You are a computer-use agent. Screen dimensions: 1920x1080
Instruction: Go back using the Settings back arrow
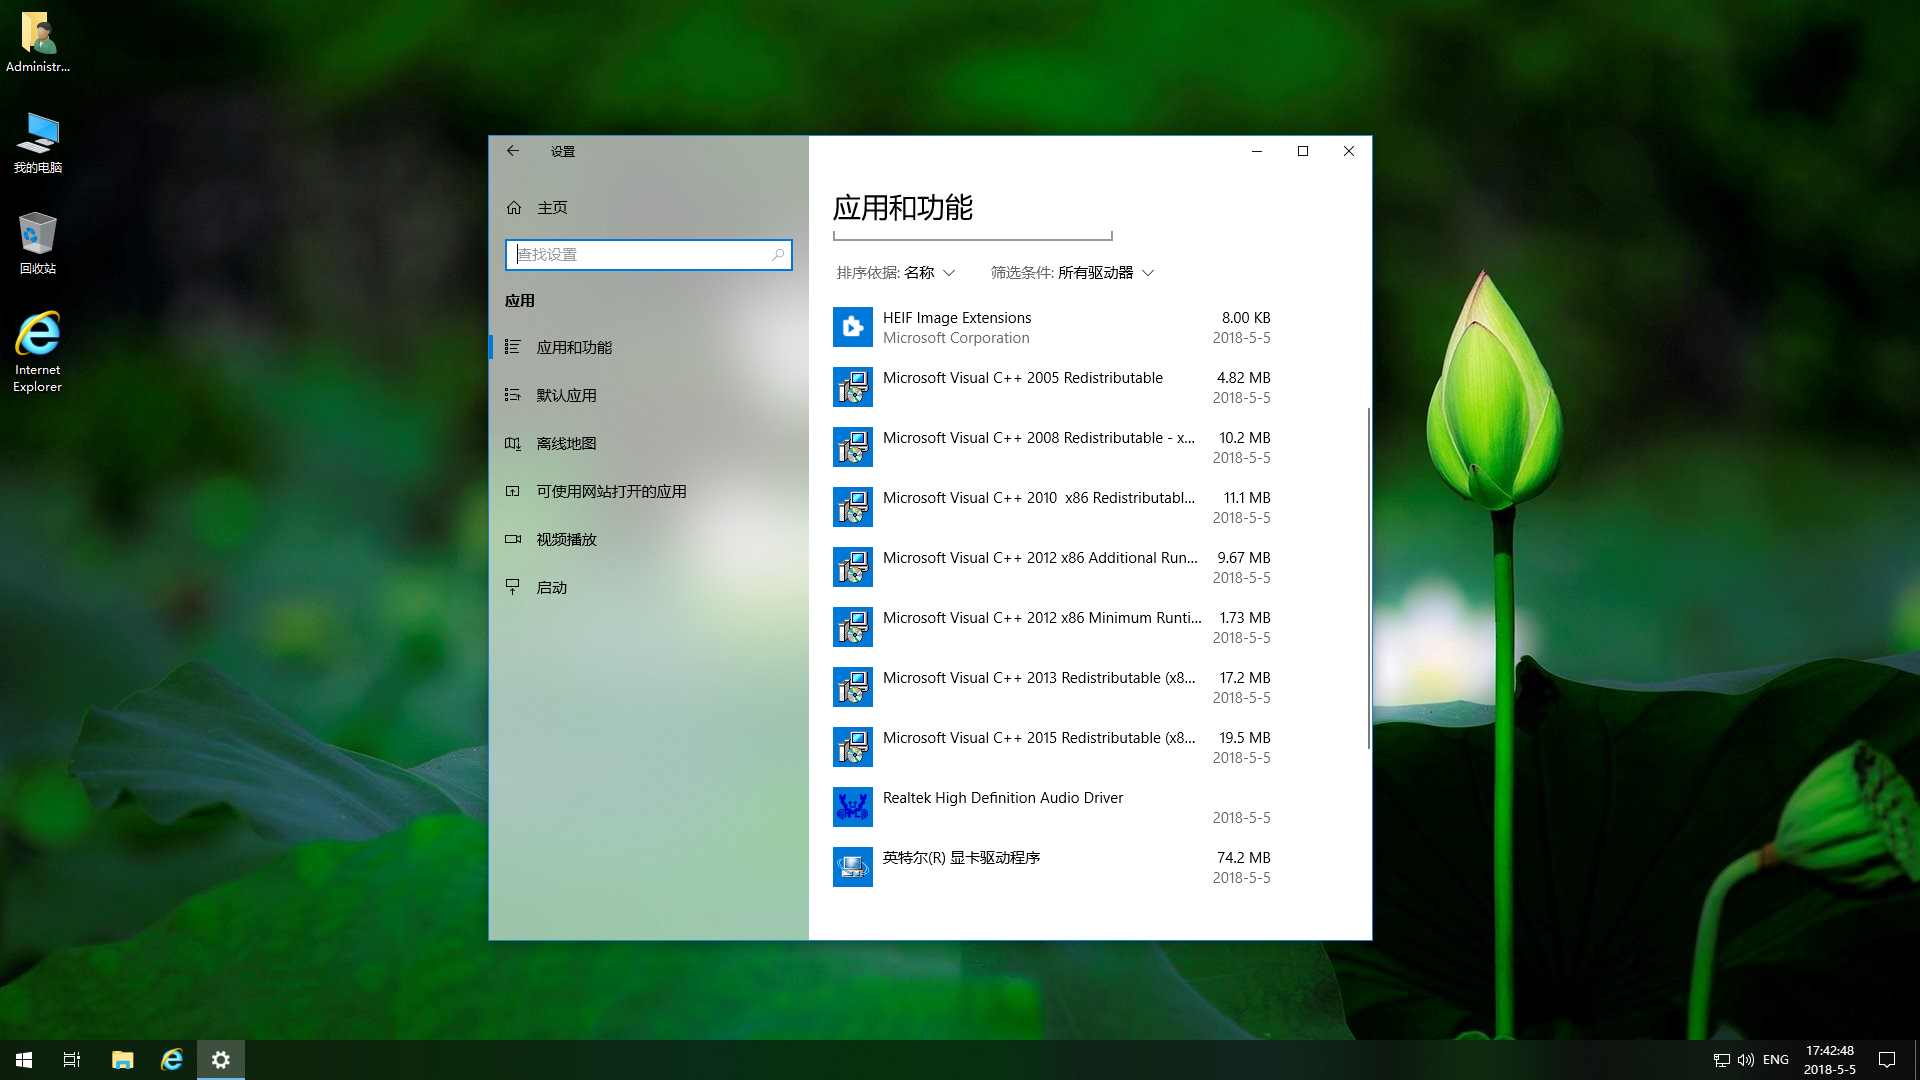pos(513,151)
